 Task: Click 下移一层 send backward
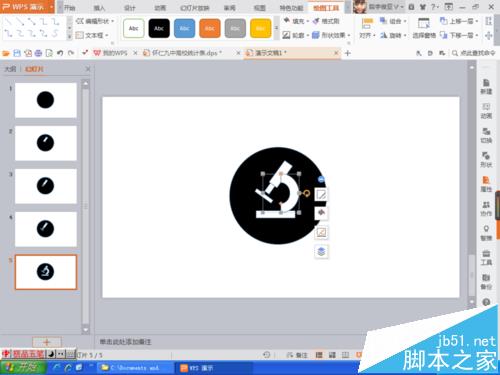click(x=459, y=35)
